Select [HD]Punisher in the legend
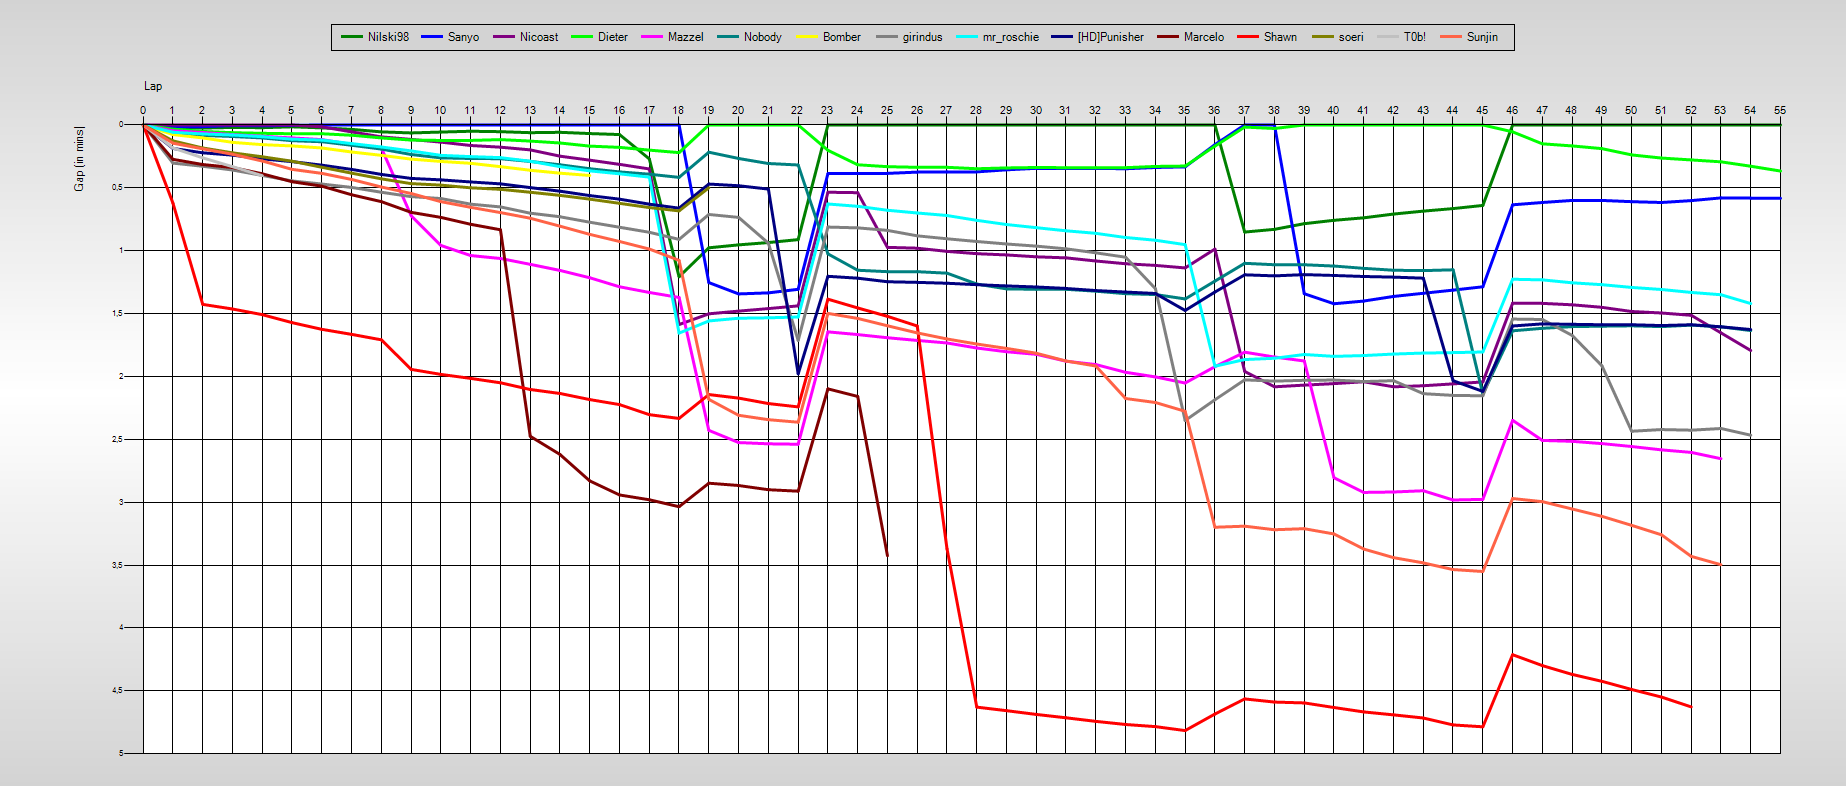The image size is (1846, 786). [x=1110, y=37]
